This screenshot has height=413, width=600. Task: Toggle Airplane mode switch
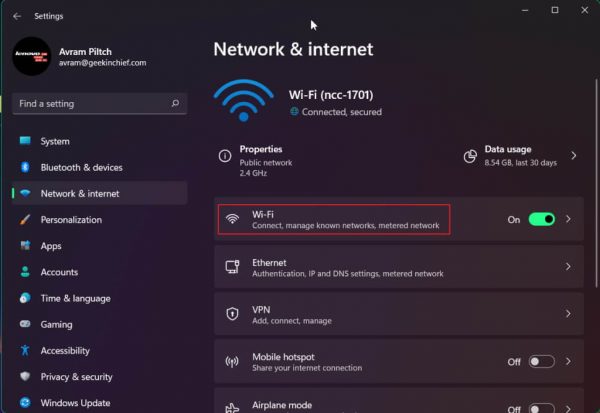[541, 408]
